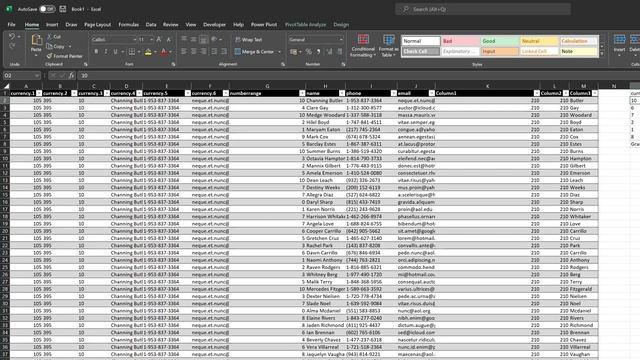Toggle the Bottom Align button
The height and width of the screenshot is (360, 640).
(203, 39)
